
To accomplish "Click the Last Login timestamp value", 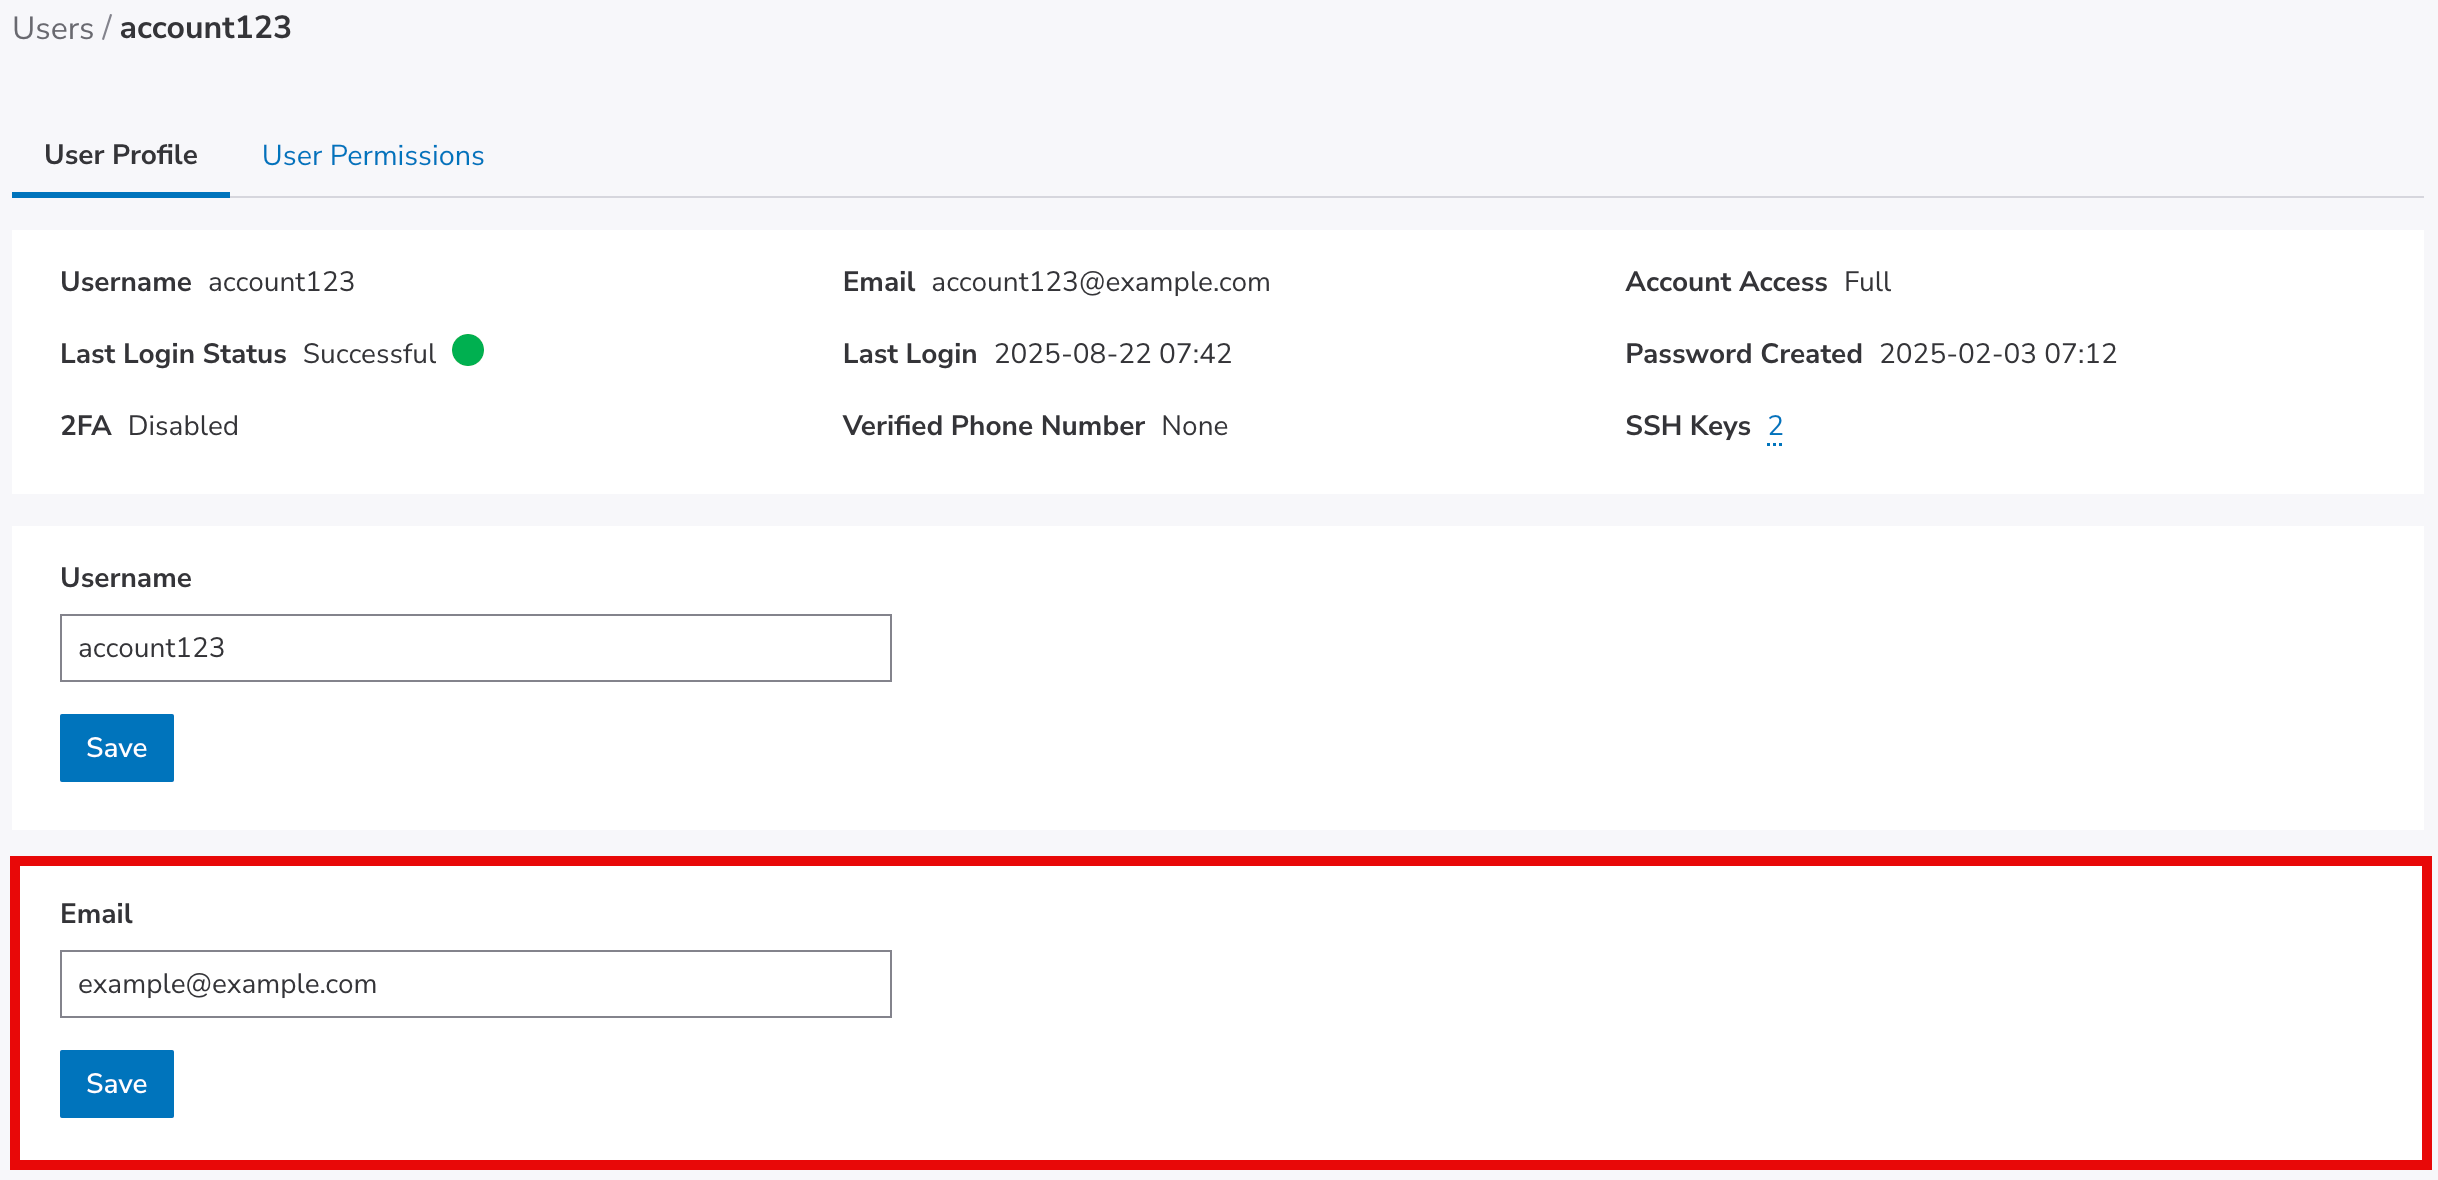I will [x=1112, y=354].
